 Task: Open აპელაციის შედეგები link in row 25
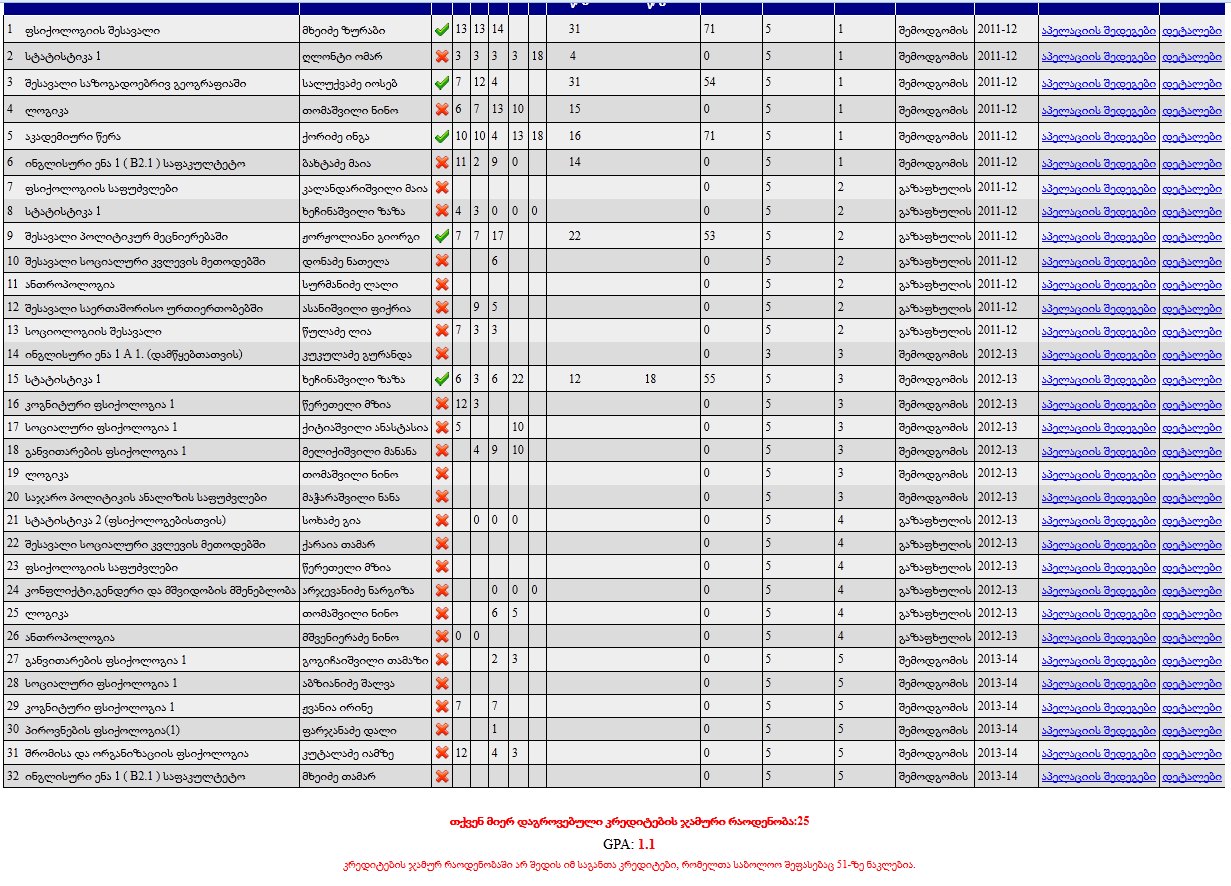pyautogui.click(x=1098, y=615)
